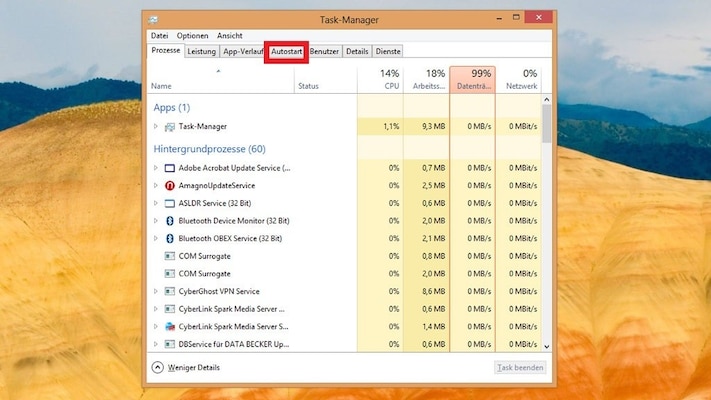Click the Task-Manager app icon in Apps list
The height and width of the screenshot is (400, 711).
[170, 127]
